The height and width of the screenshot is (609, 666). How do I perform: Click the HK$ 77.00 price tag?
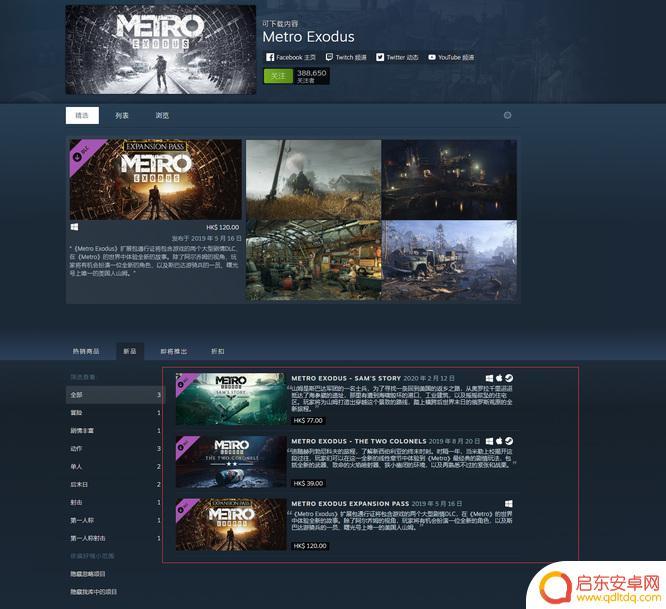pos(308,420)
